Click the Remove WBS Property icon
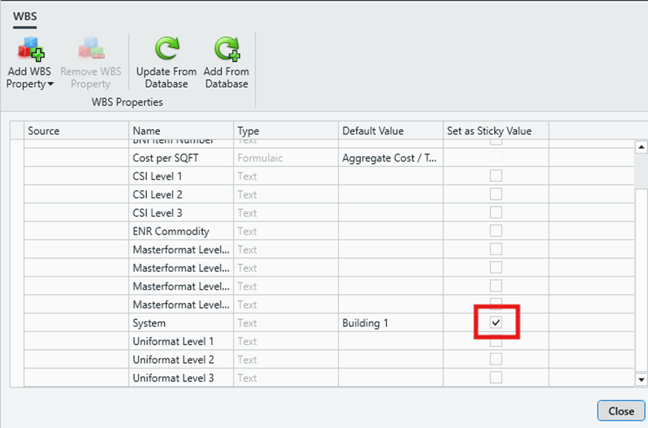This screenshot has height=428, width=648. (92, 51)
